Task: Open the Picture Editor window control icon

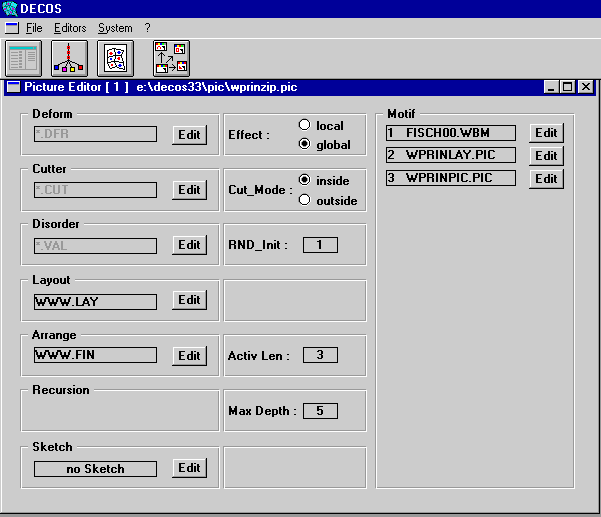Action: coord(14,87)
